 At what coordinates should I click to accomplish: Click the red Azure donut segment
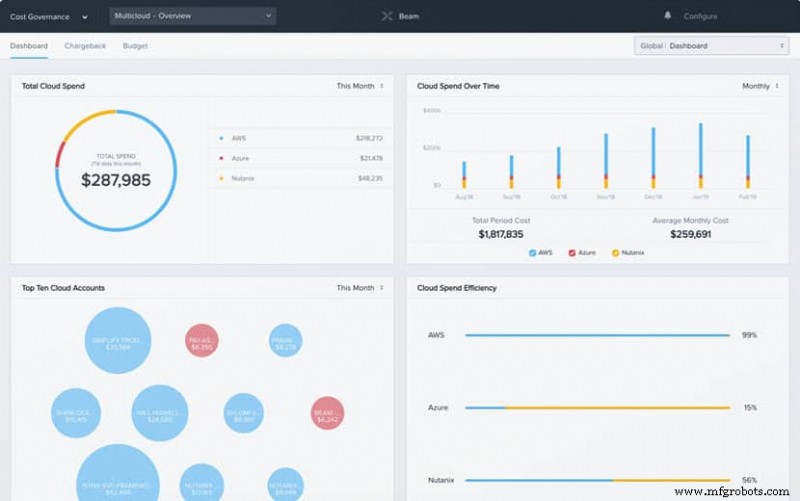[60, 154]
